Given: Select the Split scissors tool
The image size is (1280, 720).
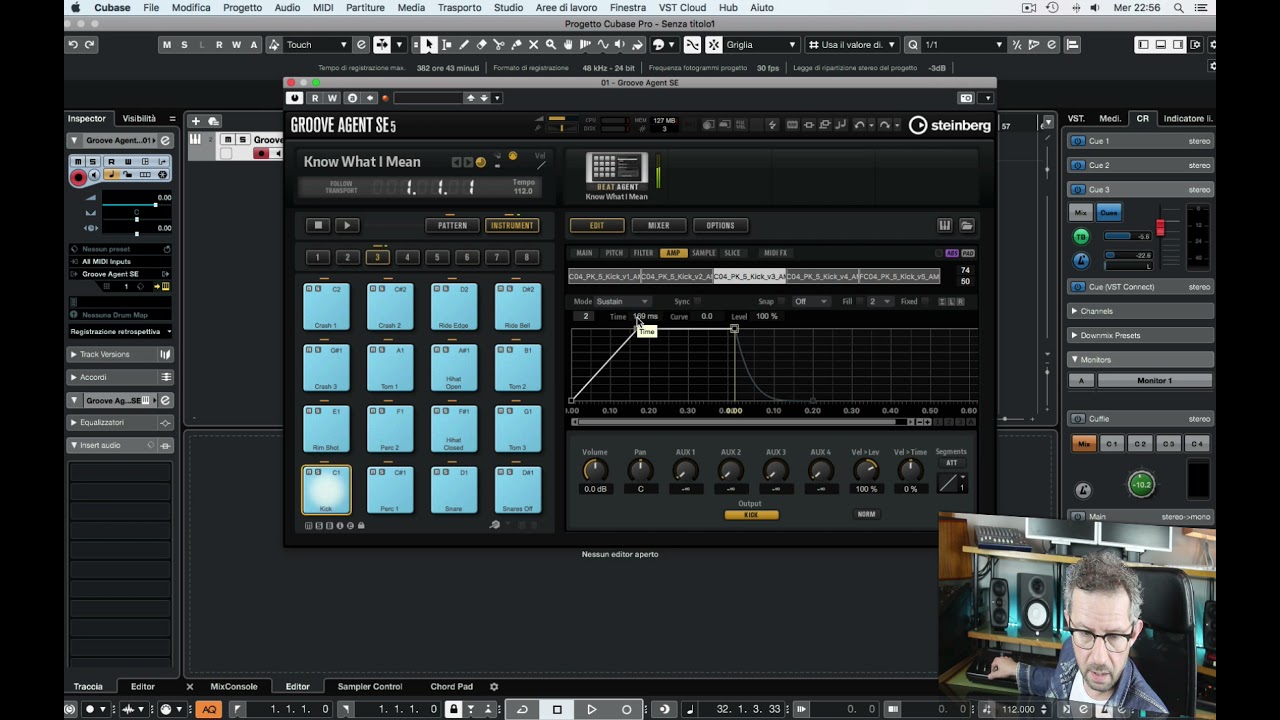Looking at the screenshot, I should [498, 44].
